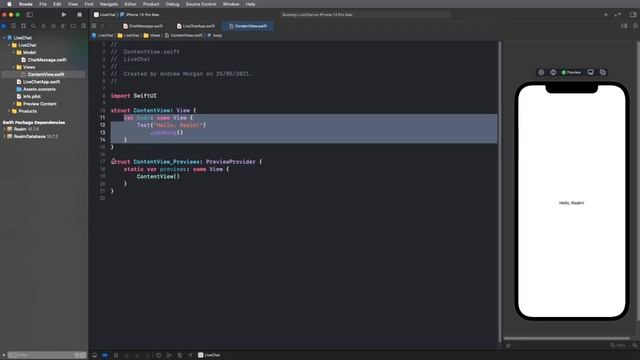The height and width of the screenshot is (360, 640).
Task: Open the Edit menu
Action: pos(57,4)
